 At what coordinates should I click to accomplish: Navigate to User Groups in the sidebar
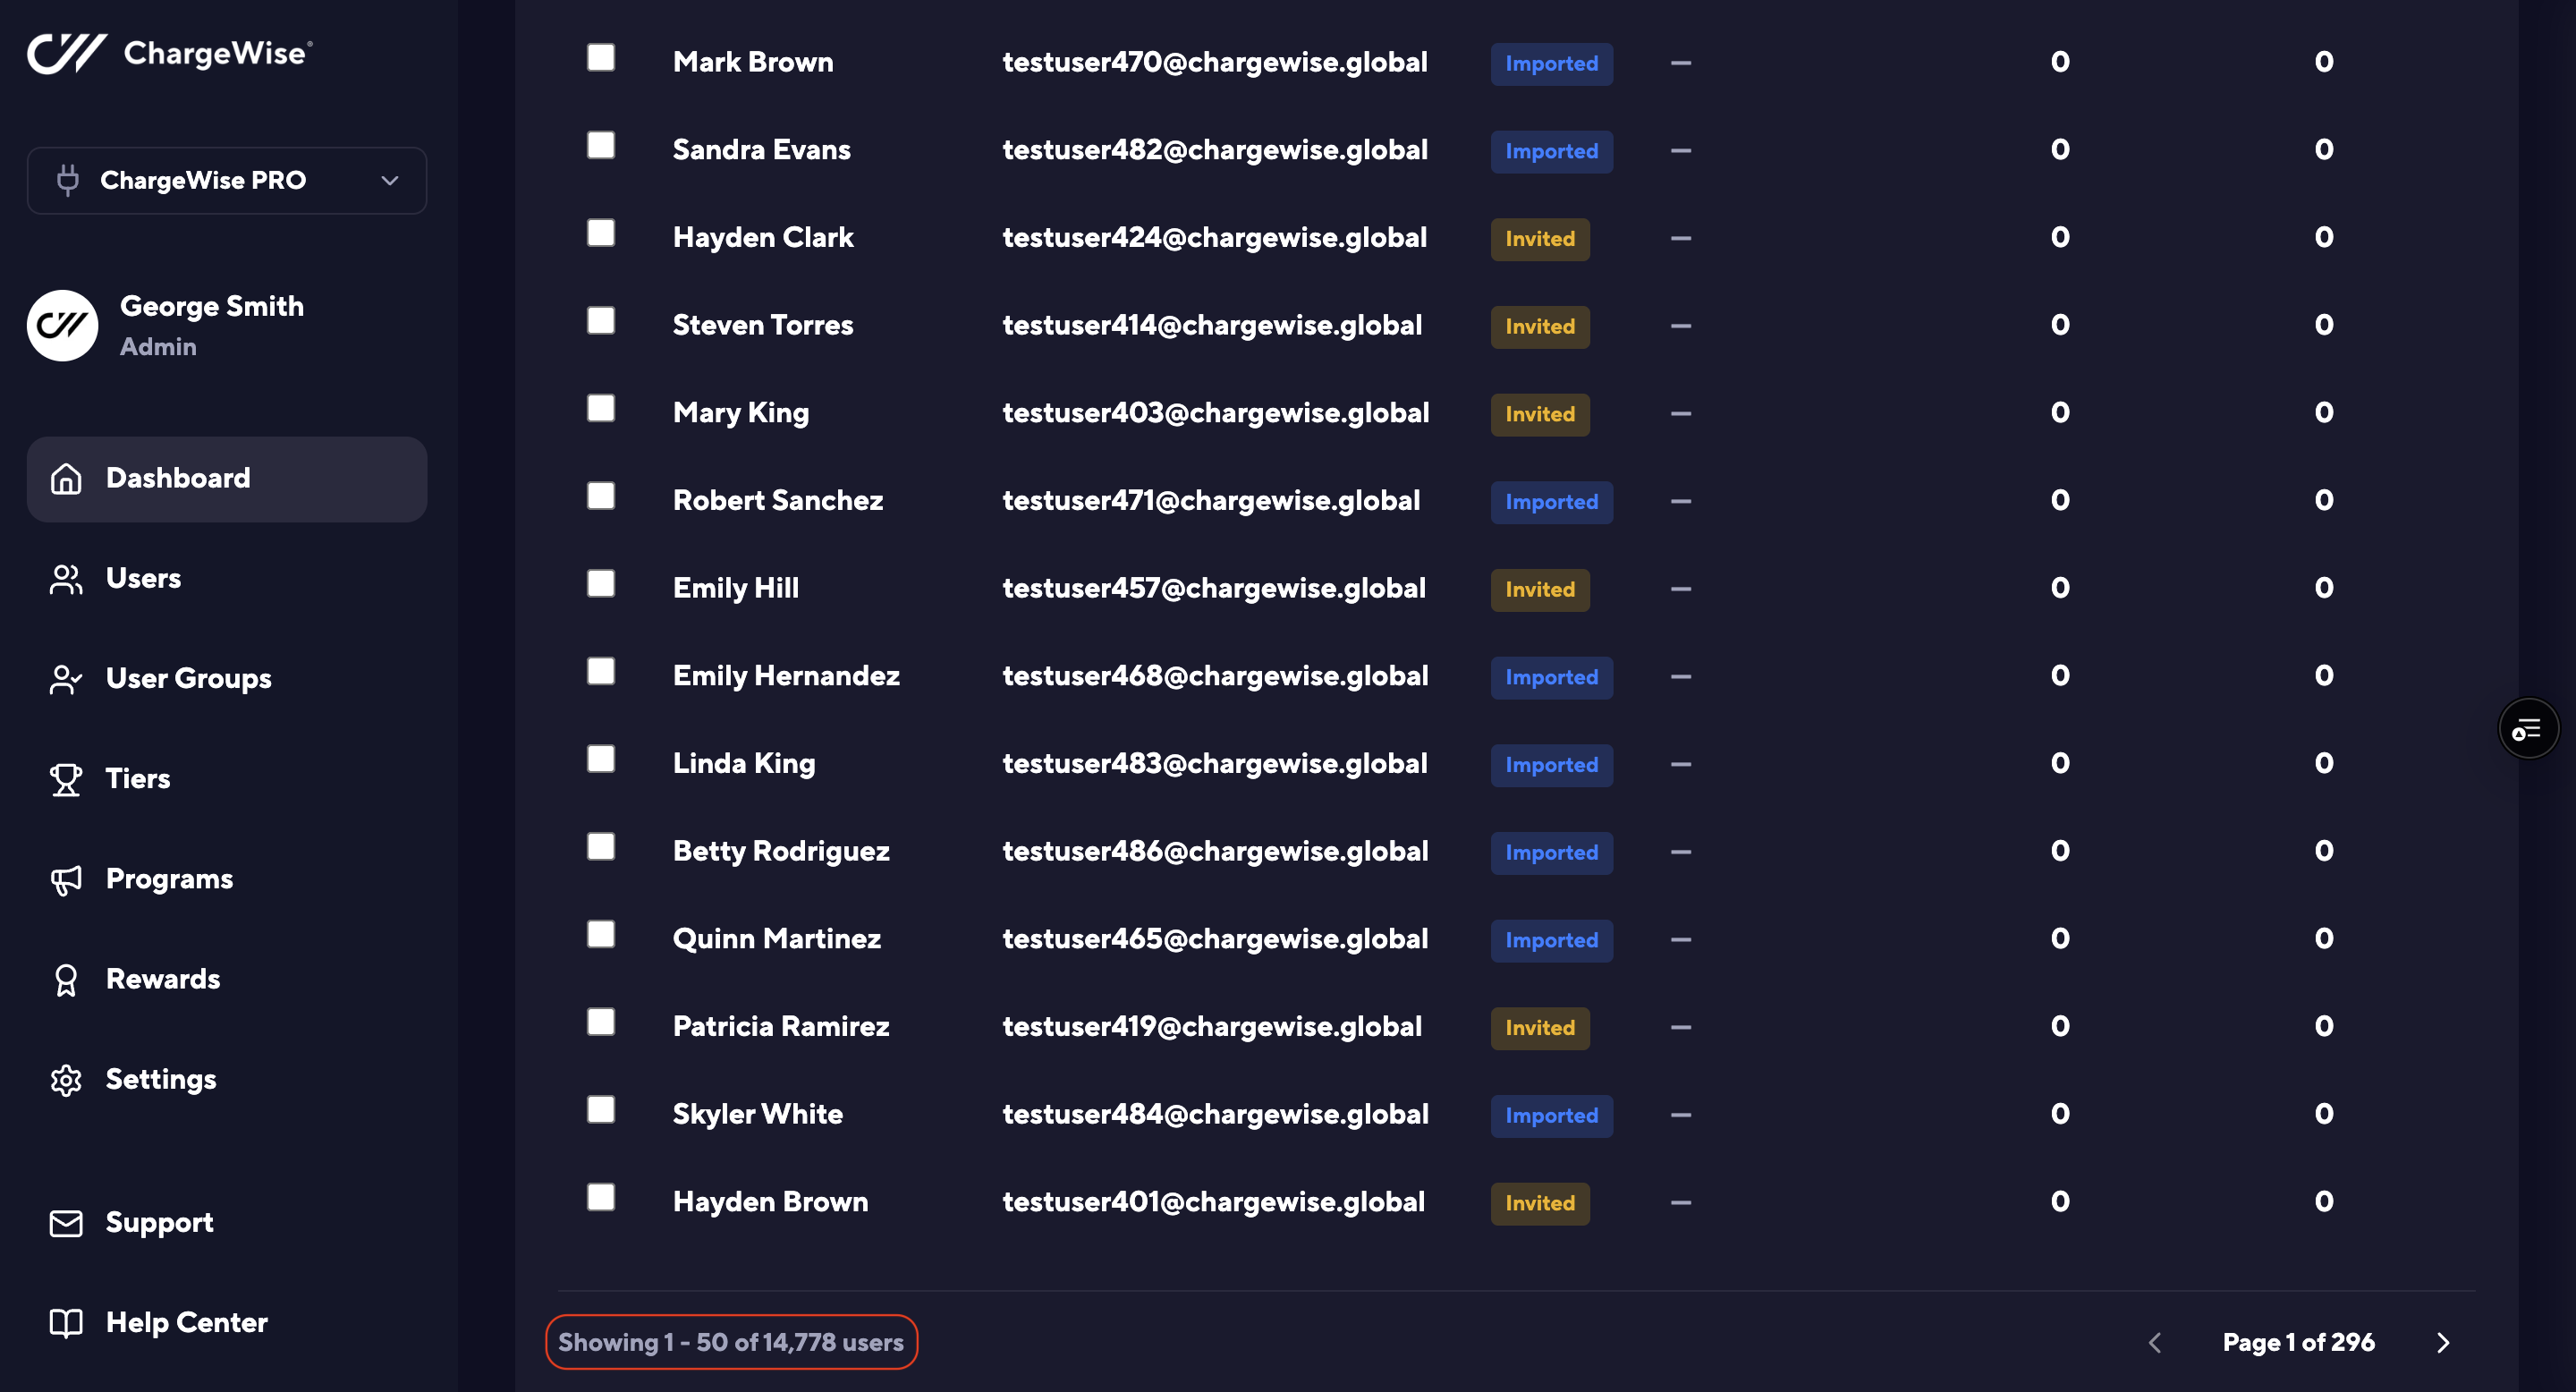tap(188, 678)
